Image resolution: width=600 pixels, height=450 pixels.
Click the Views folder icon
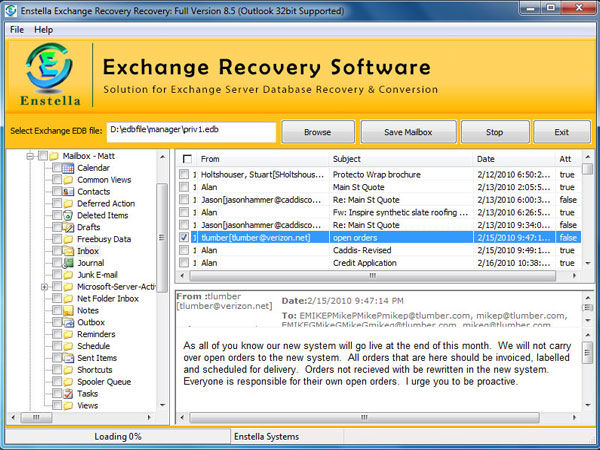pyautogui.click(x=68, y=405)
